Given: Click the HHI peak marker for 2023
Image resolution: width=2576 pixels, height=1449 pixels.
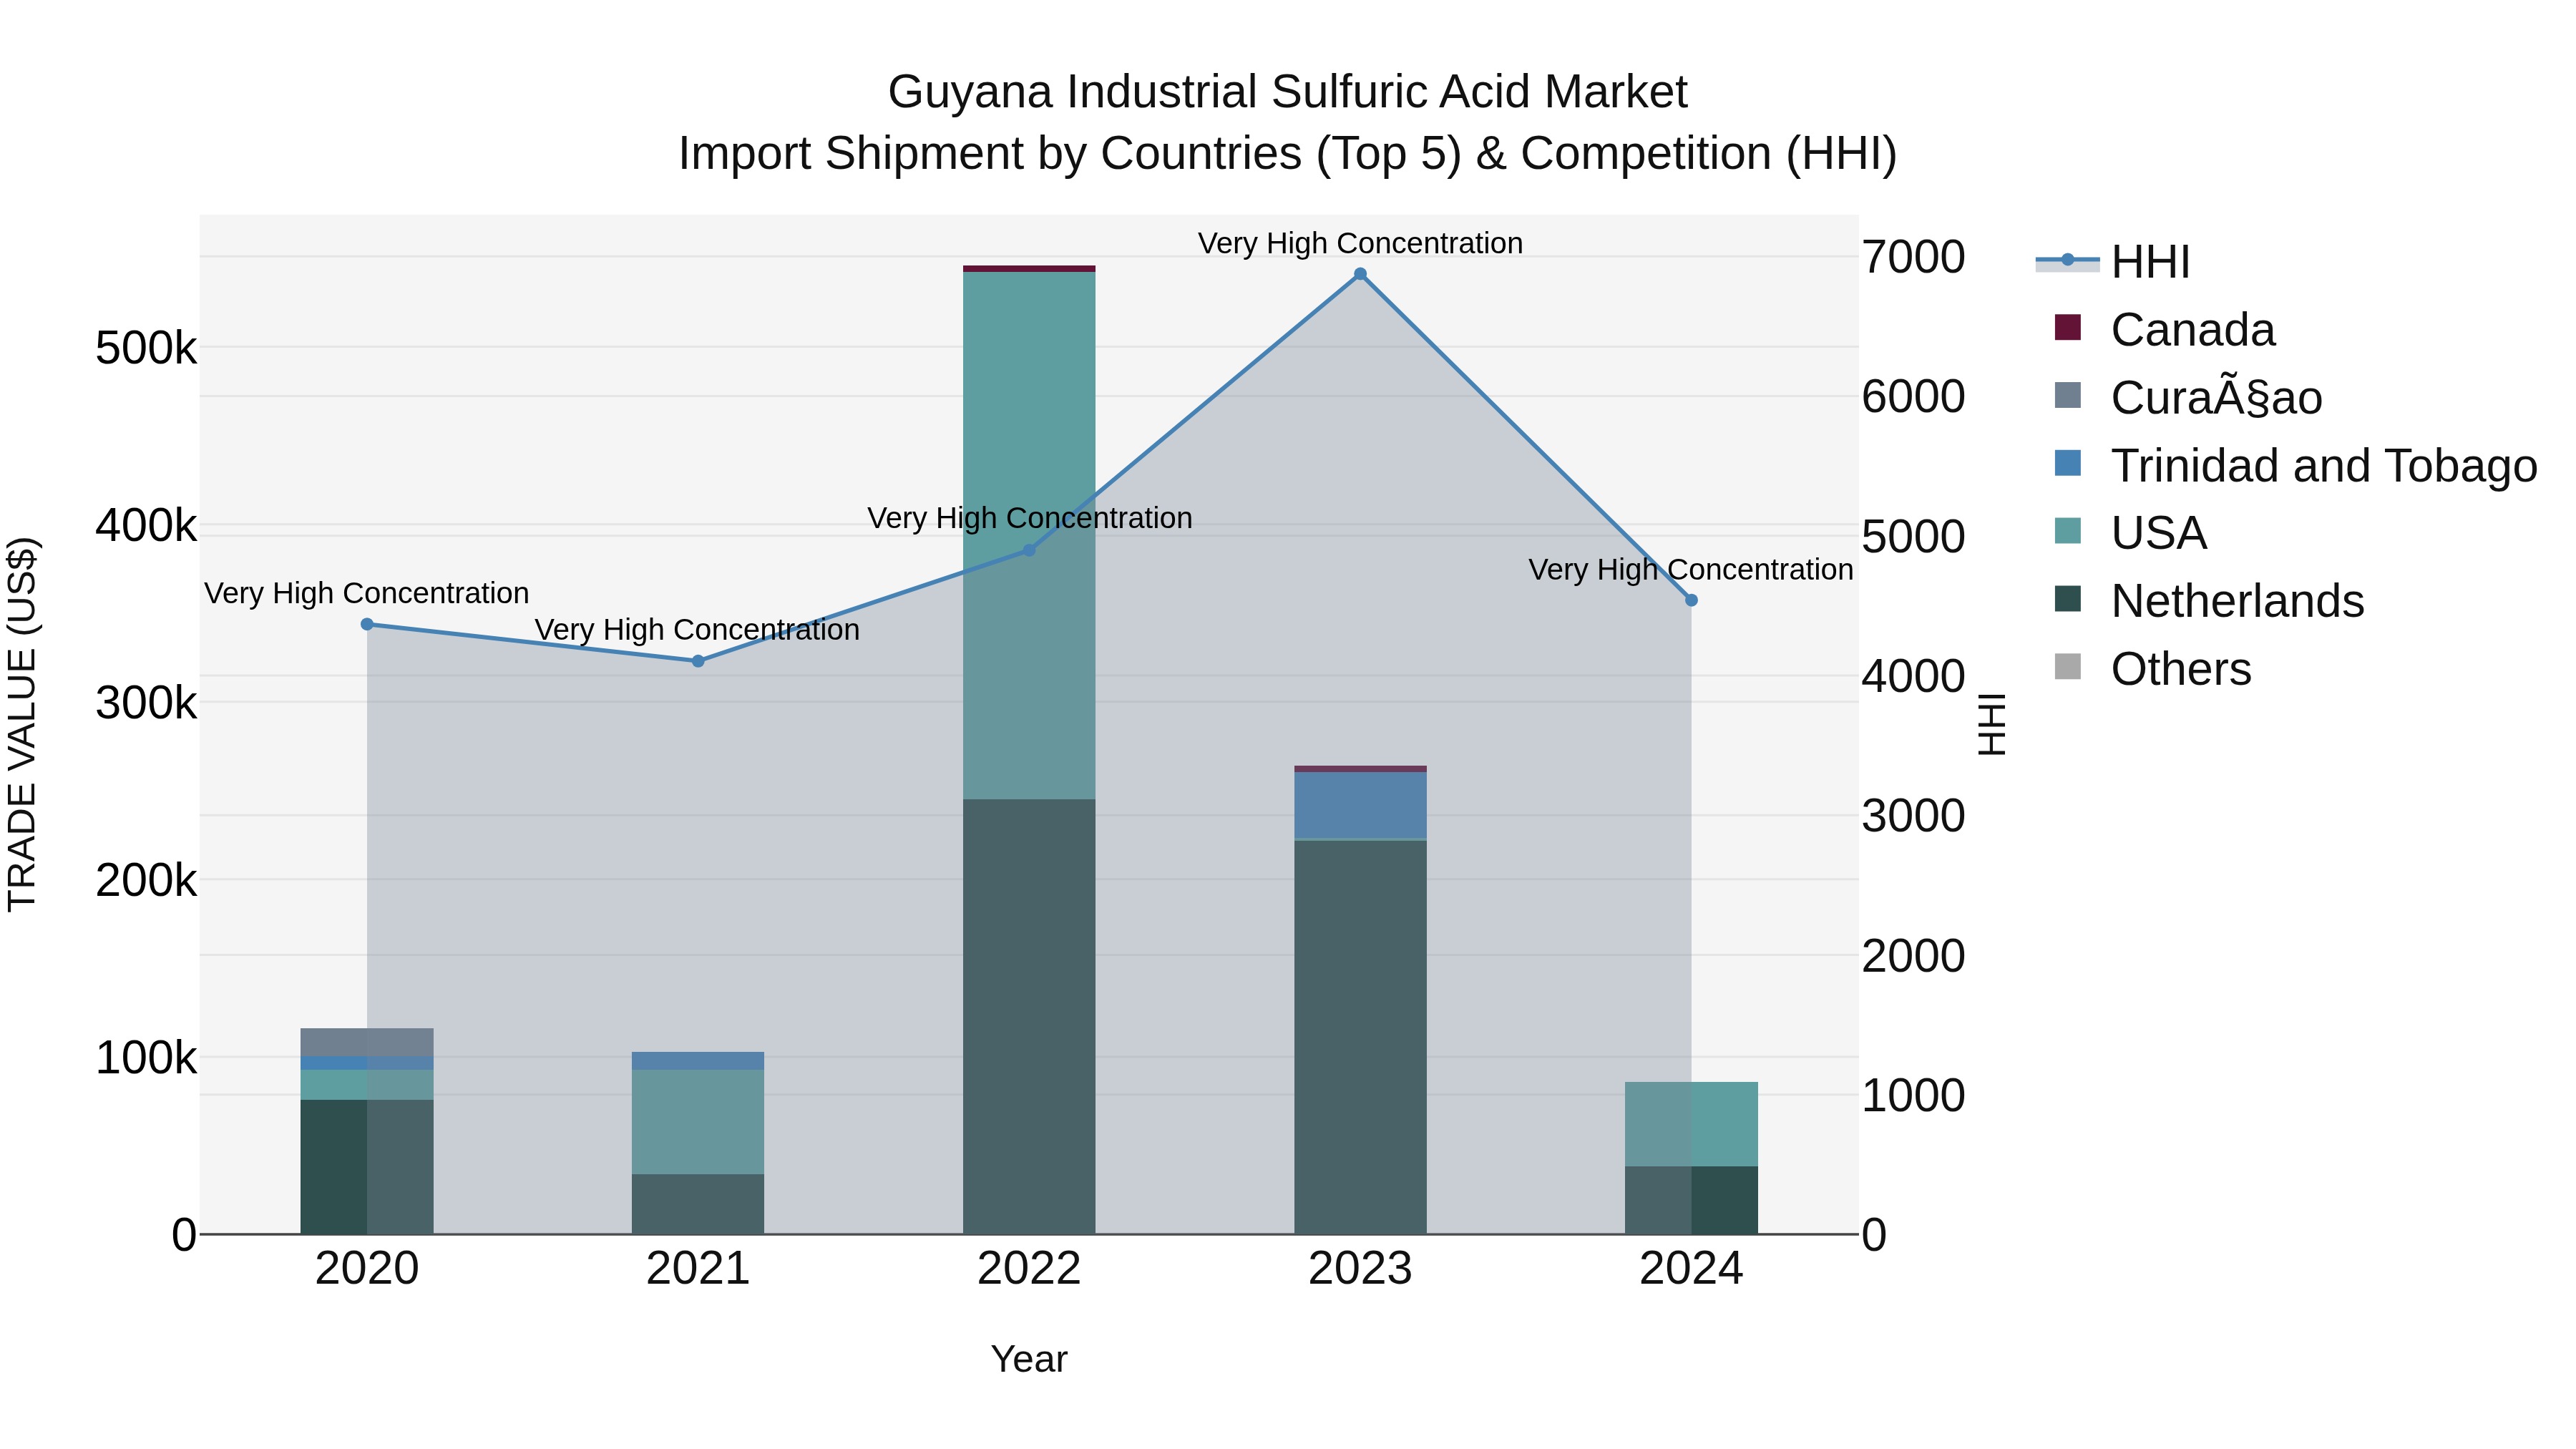Looking at the screenshot, I should coord(1360,274).
